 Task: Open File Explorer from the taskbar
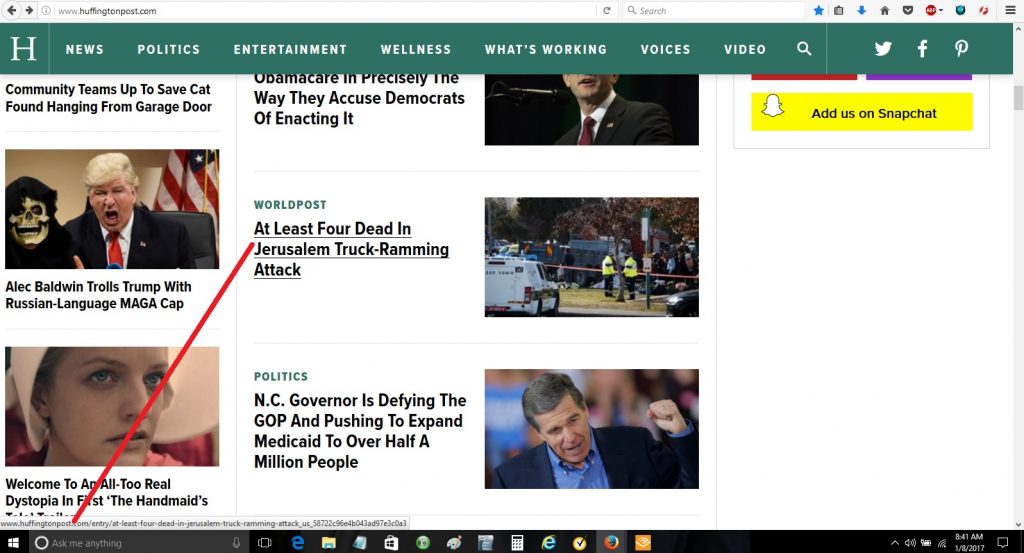(x=328, y=543)
